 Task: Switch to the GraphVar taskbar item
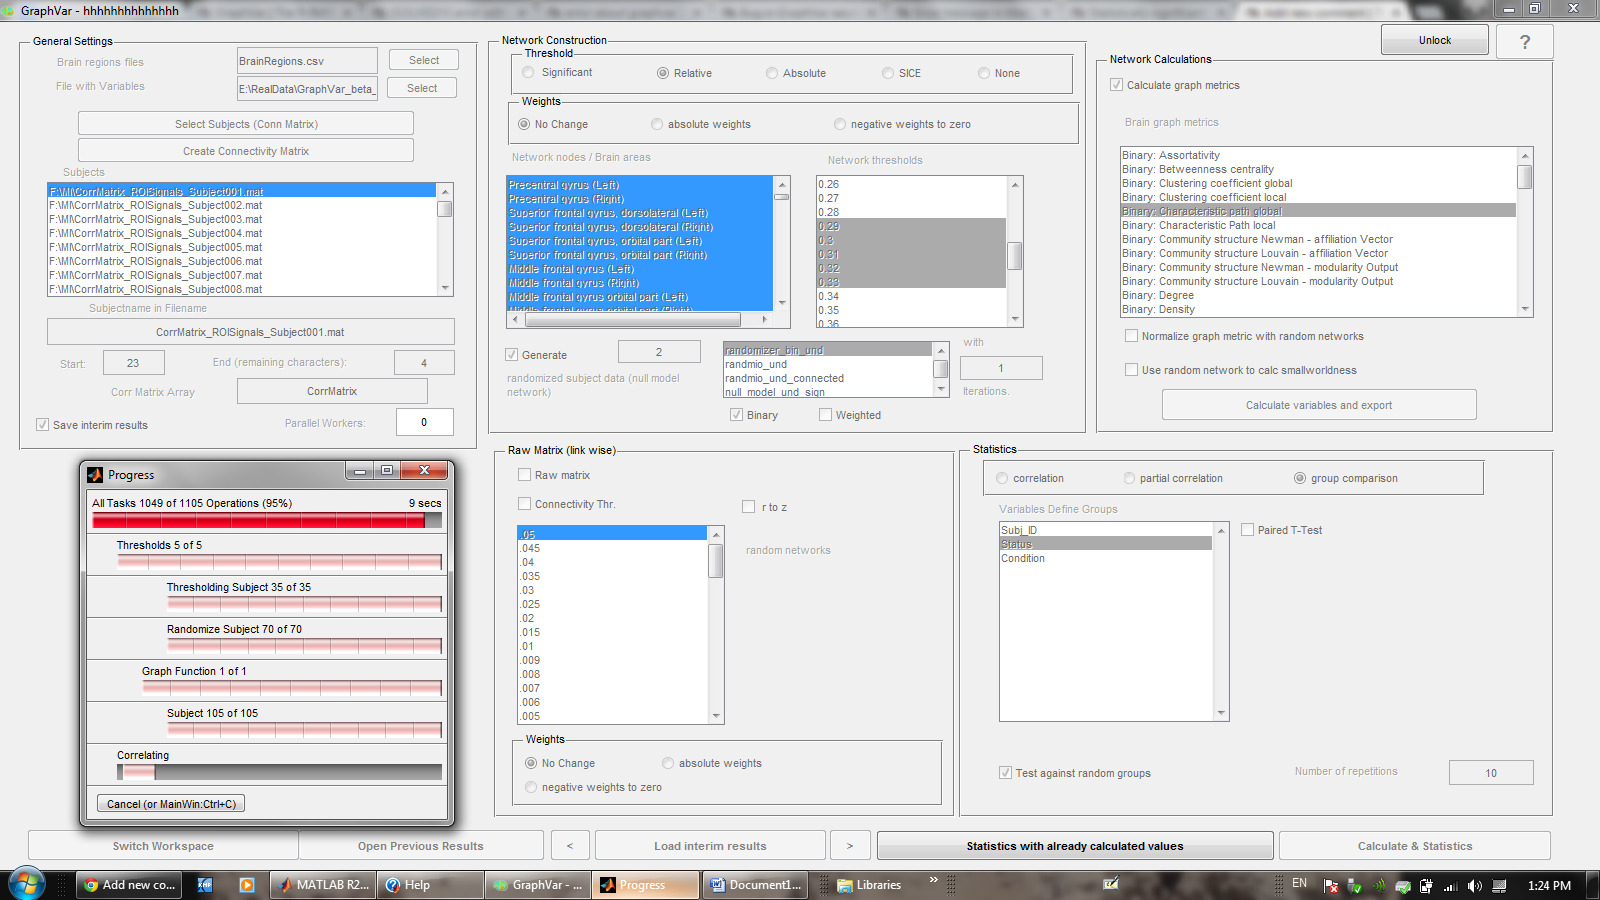tap(538, 885)
